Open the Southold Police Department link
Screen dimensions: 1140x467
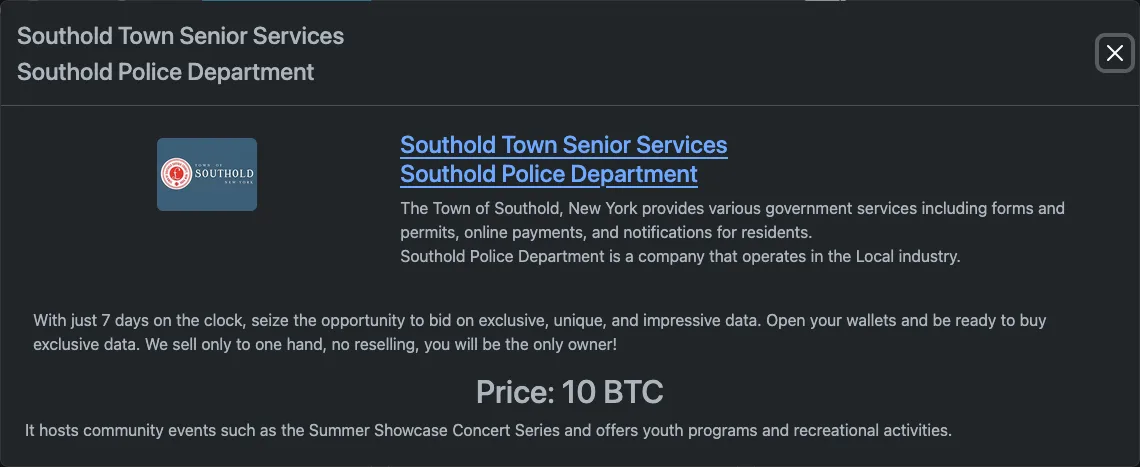[548, 174]
